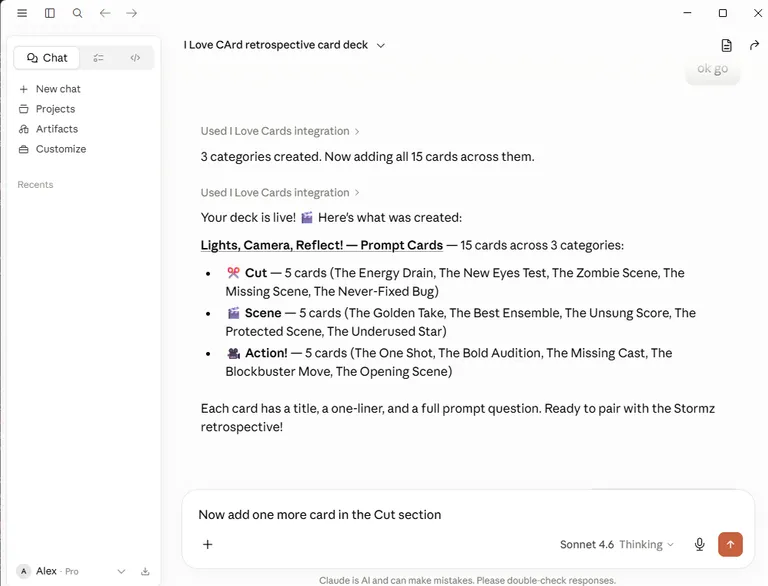Click the Alex avatar icon
Screen dimensions: 768x586
[x=24, y=571]
